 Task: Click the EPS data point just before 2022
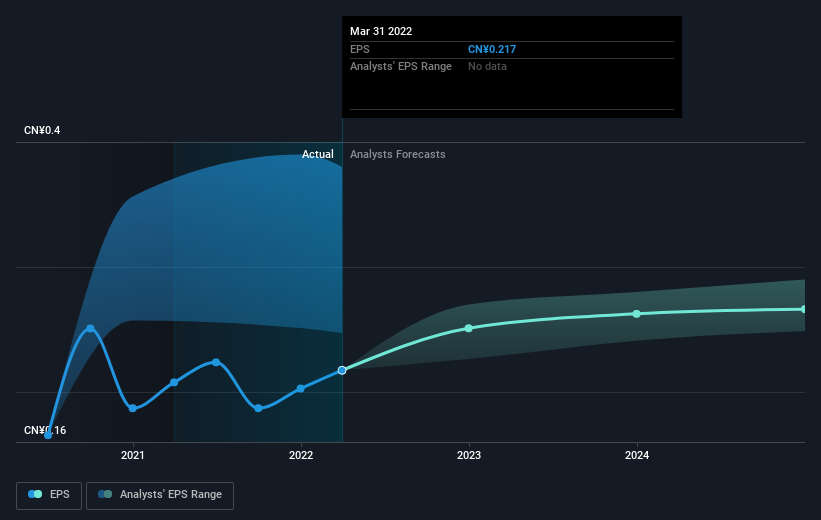pyautogui.click(x=301, y=389)
